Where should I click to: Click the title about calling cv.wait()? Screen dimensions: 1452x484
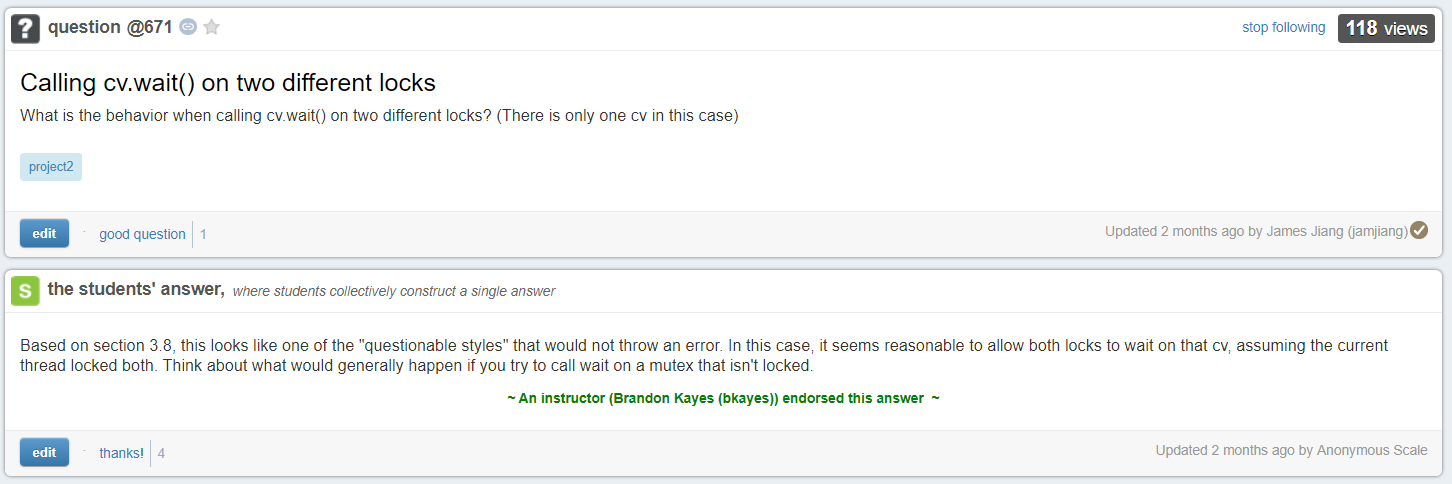pos(228,83)
